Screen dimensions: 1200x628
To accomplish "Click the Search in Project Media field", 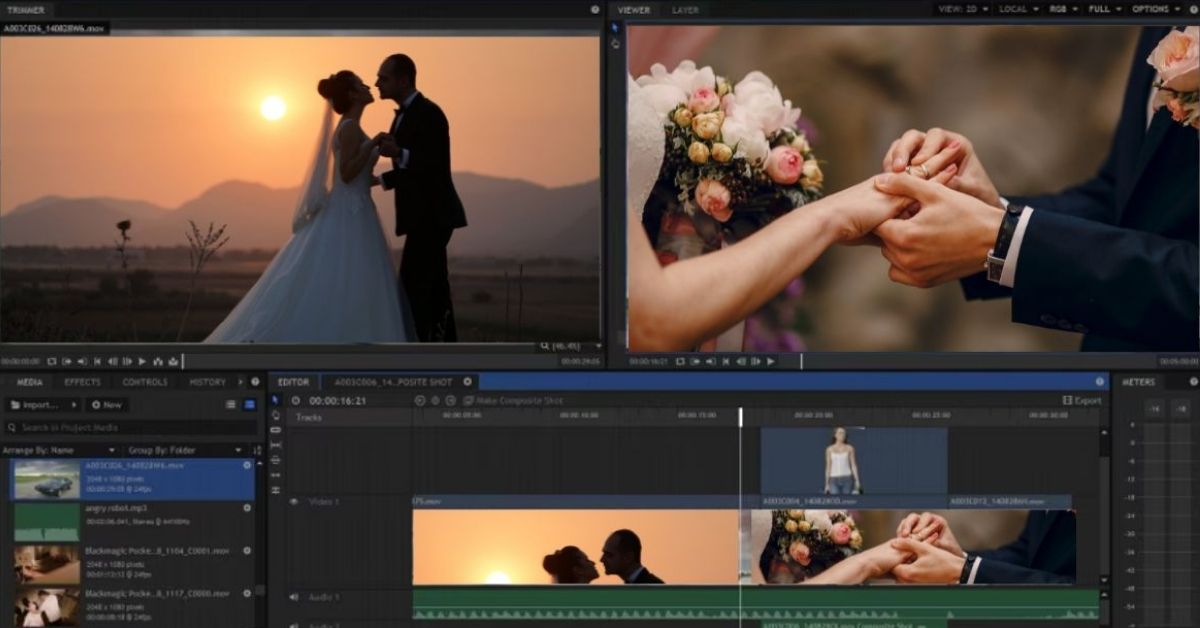I will click(128, 428).
